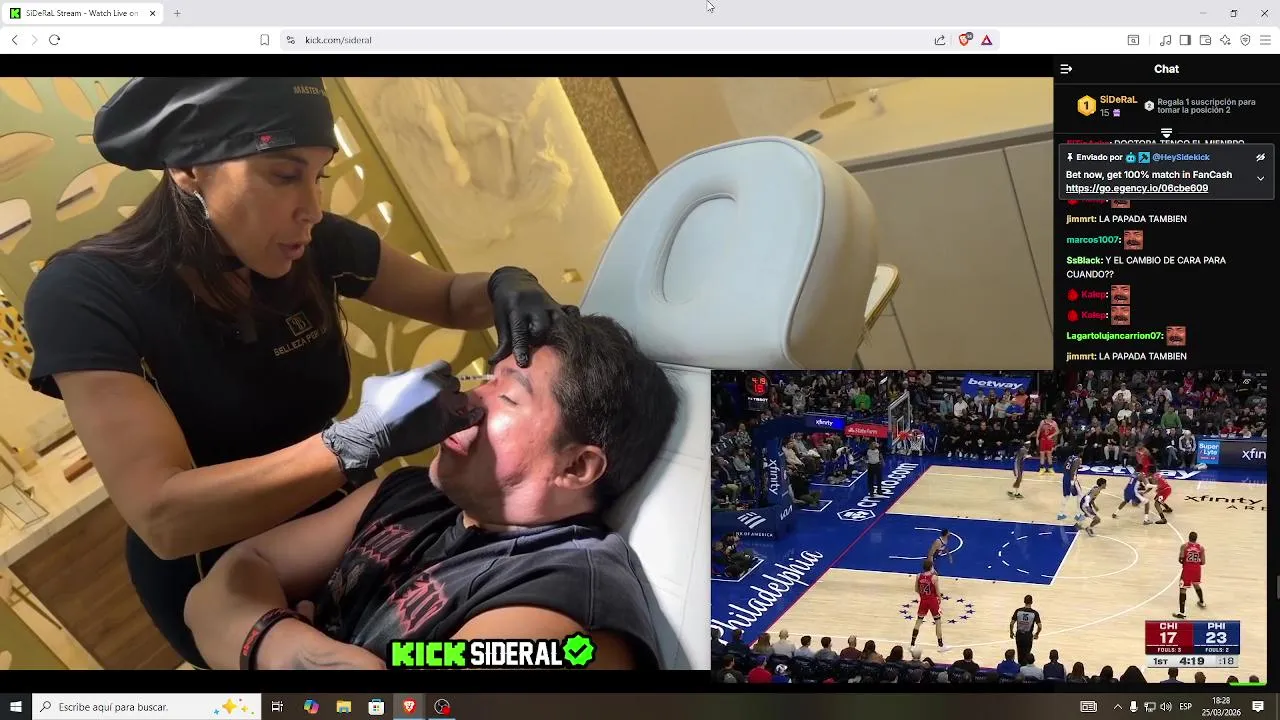1280x720 pixels.
Task: Open the Windows Start menu
Action: (15, 707)
